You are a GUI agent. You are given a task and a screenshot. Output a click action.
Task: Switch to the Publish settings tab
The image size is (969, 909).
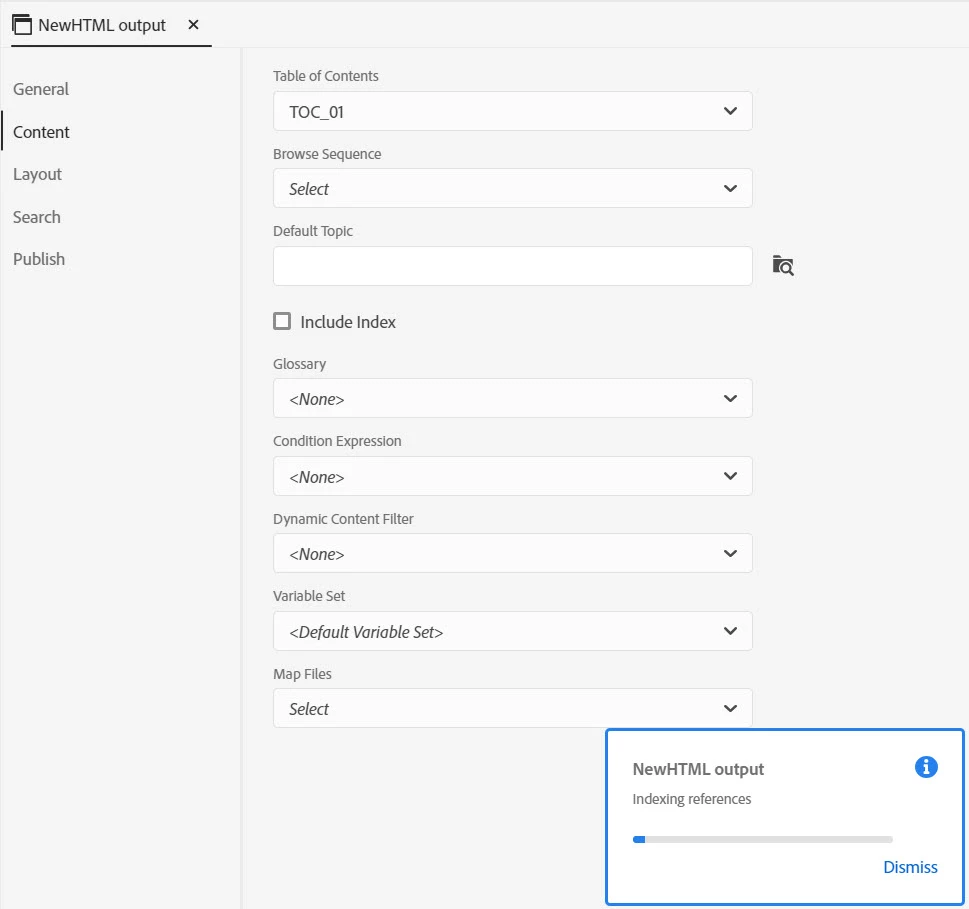[x=39, y=259]
